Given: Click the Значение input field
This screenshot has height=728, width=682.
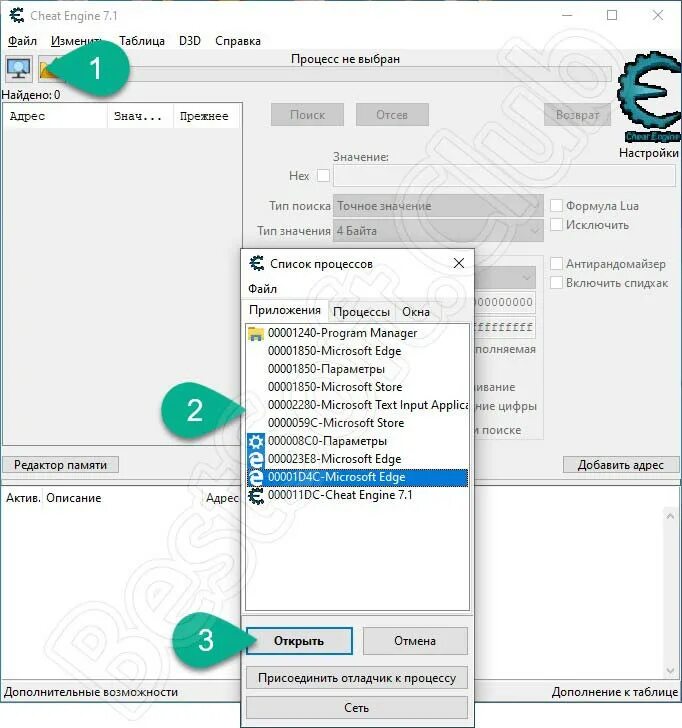Looking at the screenshot, I should (x=504, y=176).
